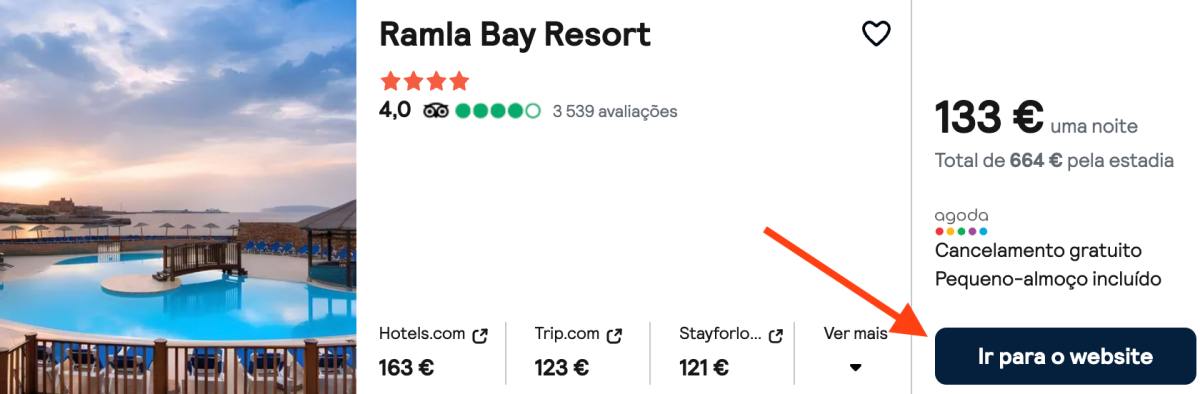Open the Ver mais label for more offers
Screen dimensions: 1200x394
[x=855, y=334]
